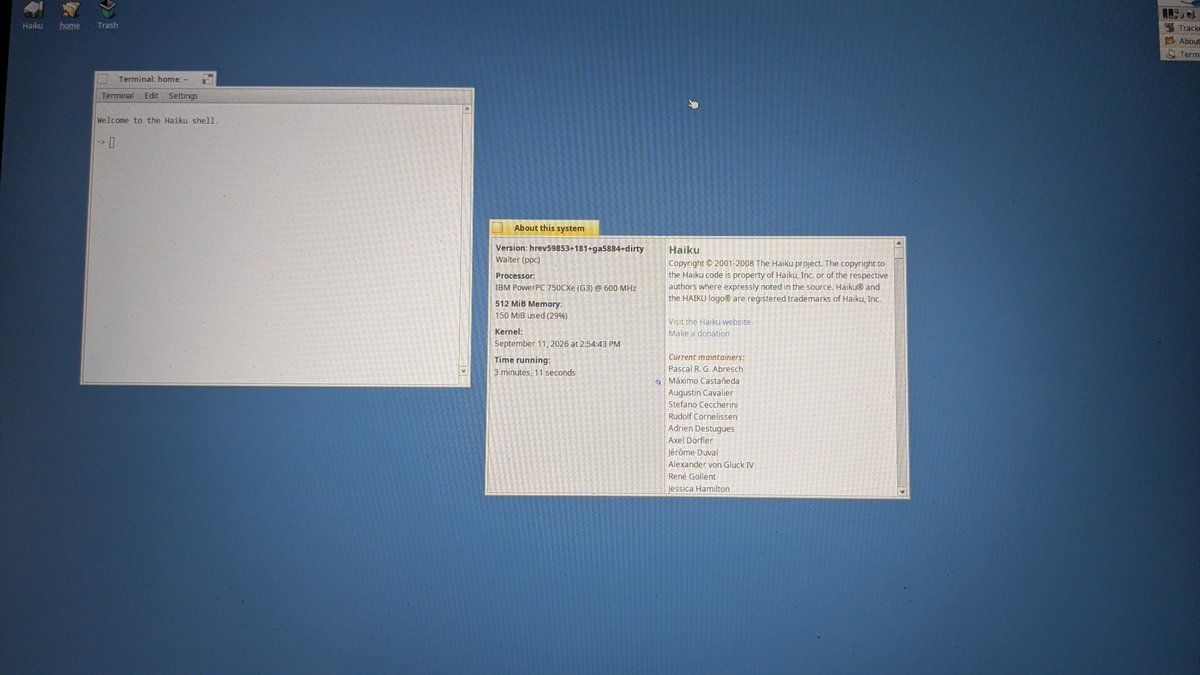Click the Walter (ppc) text
Screen dimensions: 1200x675
[x=518, y=259]
